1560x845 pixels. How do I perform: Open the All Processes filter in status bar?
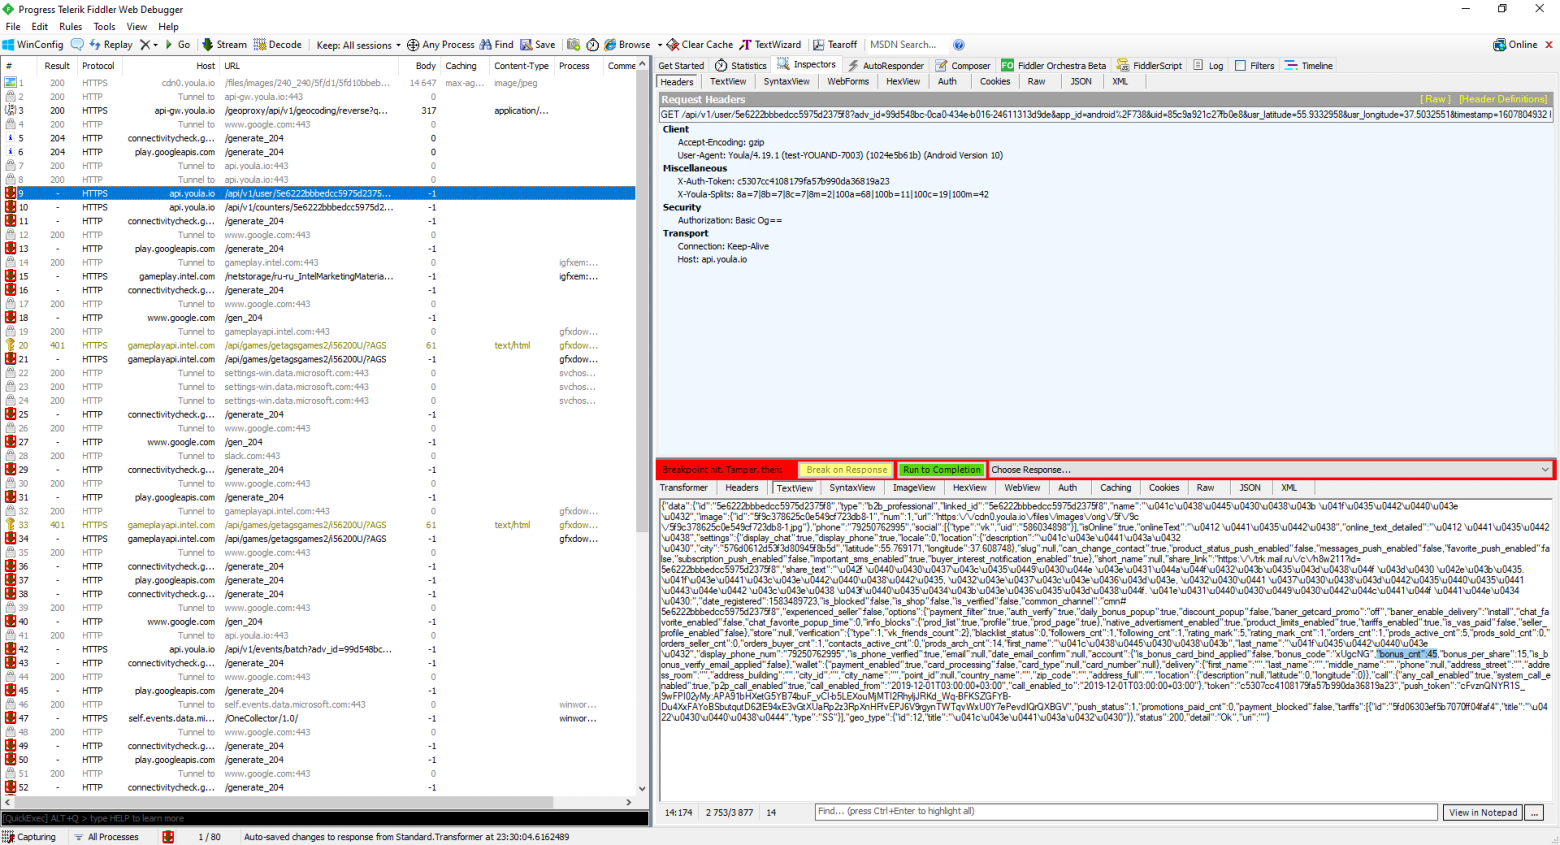106,837
